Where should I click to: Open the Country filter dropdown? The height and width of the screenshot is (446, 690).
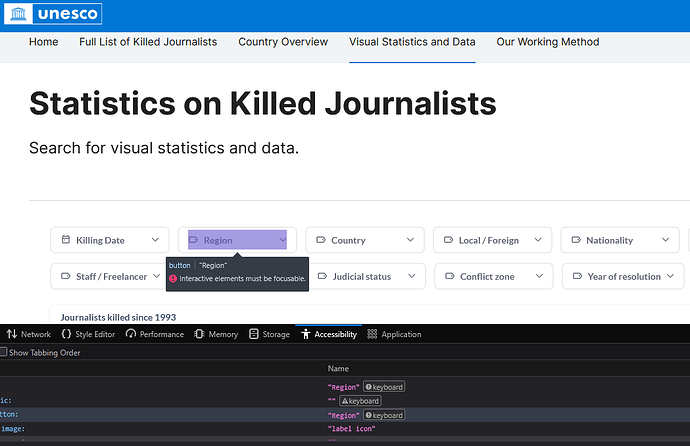(x=365, y=240)
